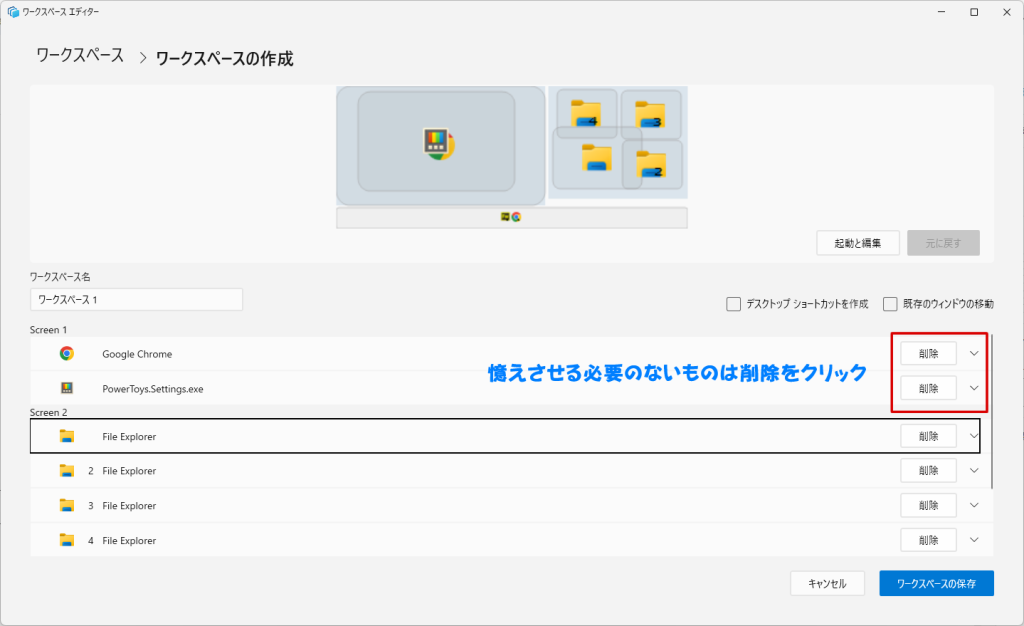The image size is (1024, 626).
Task: Enable the デスクトップ ショートカットを作成 checkbox
Action: 734,304
